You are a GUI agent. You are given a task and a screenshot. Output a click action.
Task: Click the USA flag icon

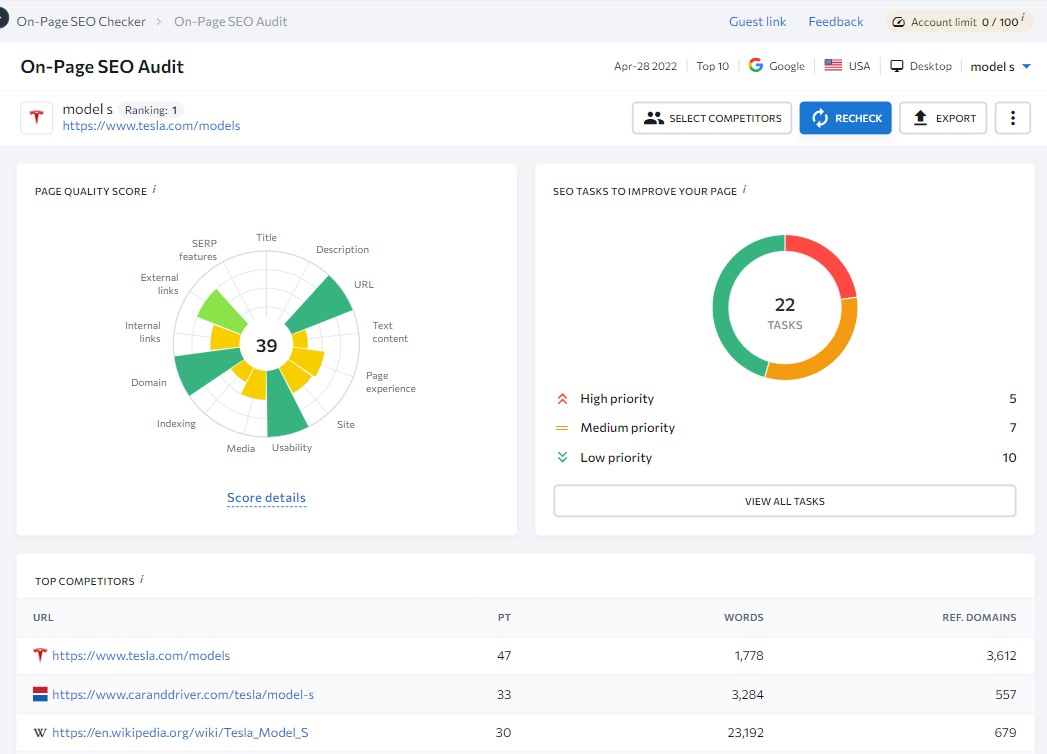tap(833, 65)
